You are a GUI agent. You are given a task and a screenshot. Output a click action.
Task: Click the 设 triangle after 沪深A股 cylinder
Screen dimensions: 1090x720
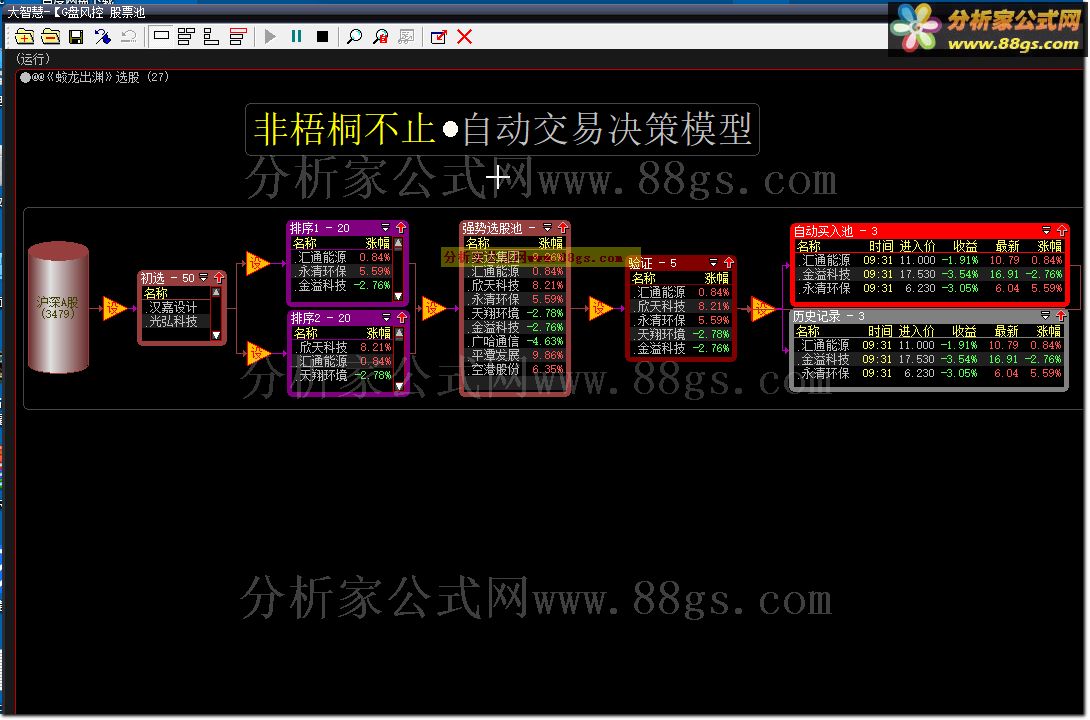113,309
